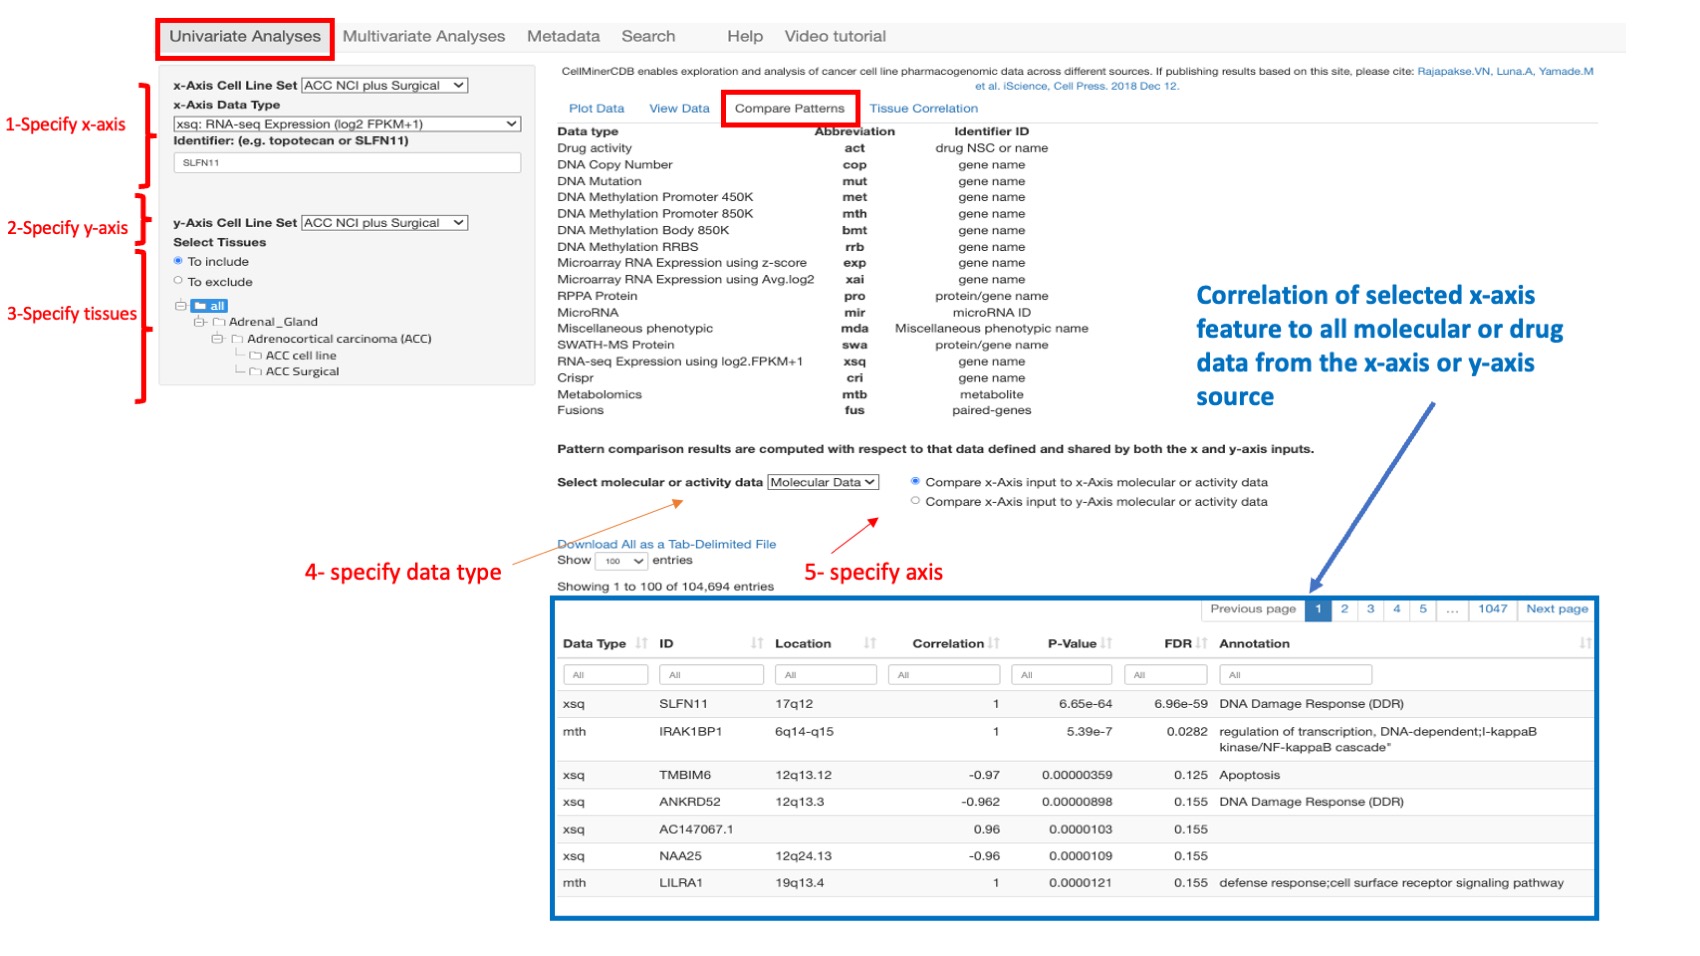Viewport: 1700px width, 956px height.
Task: Select 'Compare x-Axis input to y-Axis molecular data'
Action: 914,500
